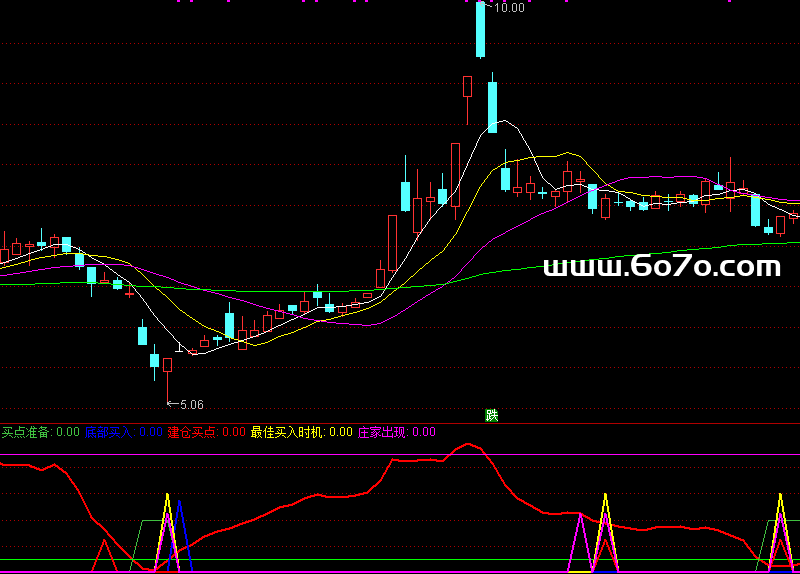
Task: Click the tall red candle starting the rally
Action: 392,242
